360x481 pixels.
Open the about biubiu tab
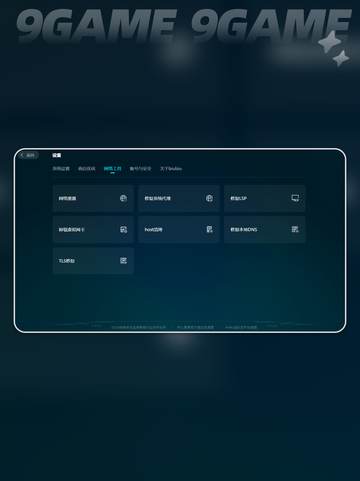pyautogui.click(x=171, y=169)
